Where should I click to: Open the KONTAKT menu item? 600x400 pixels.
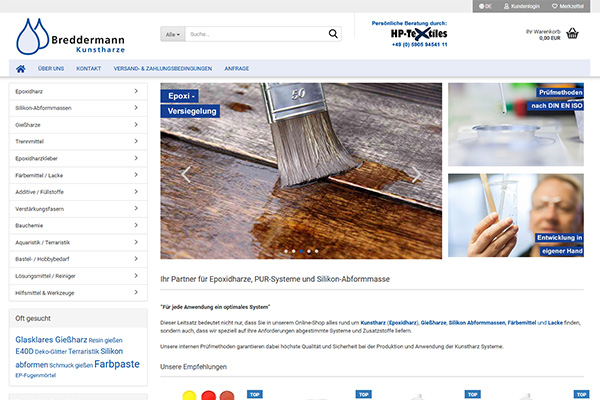pyautogui.click(x=88, y=68)
